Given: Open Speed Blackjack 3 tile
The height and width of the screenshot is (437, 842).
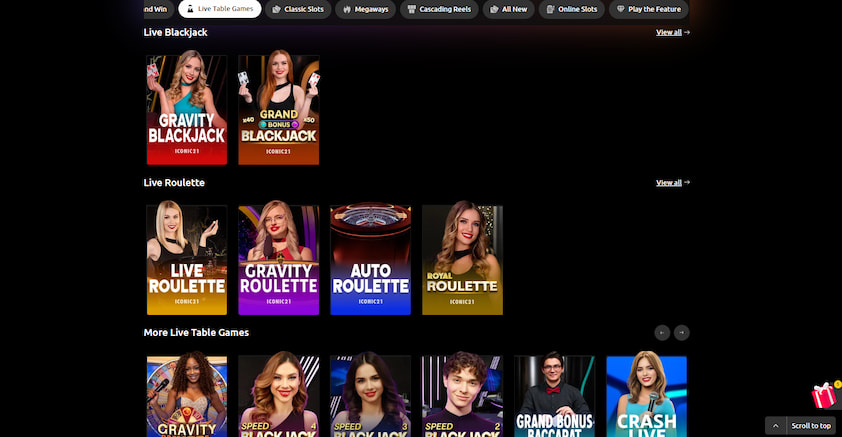Looking at the screenshot, I should [371, 396].
